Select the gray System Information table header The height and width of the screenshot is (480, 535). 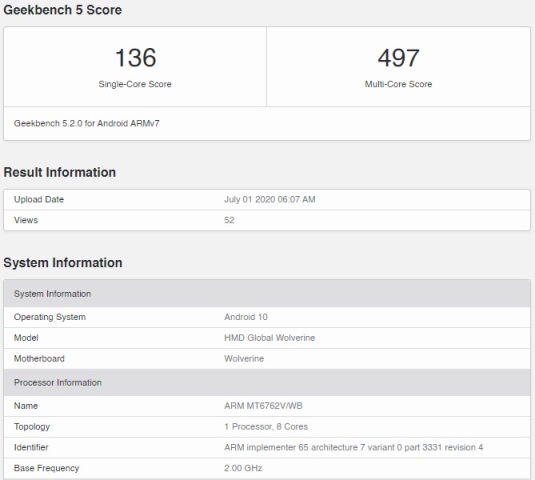coord(267,293)
